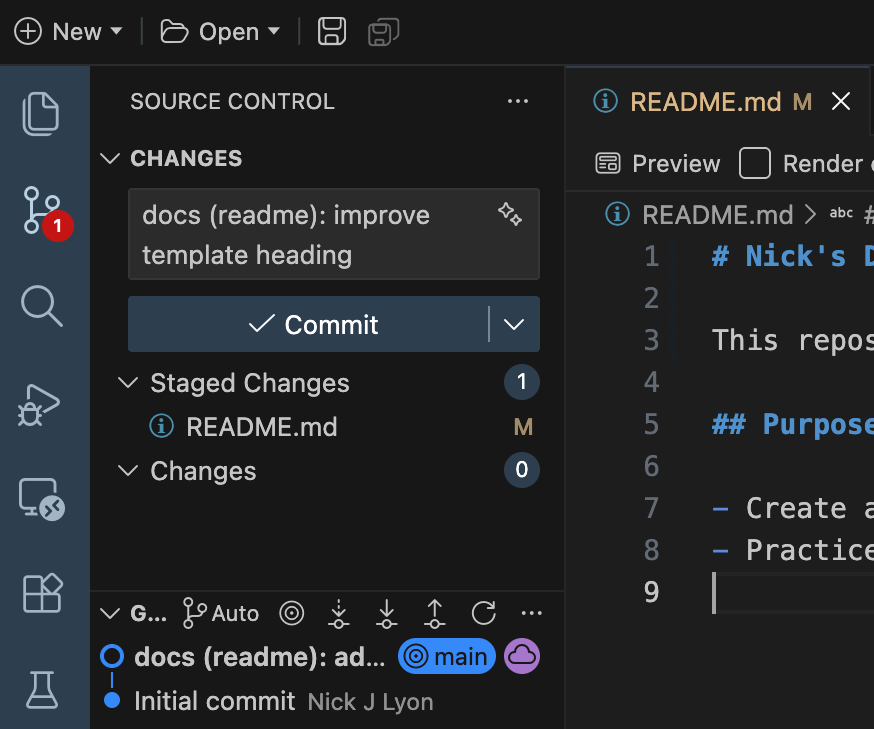
Task: Toggle the Render checkbox in editor toolbar
Action: [x=755, y=163]
